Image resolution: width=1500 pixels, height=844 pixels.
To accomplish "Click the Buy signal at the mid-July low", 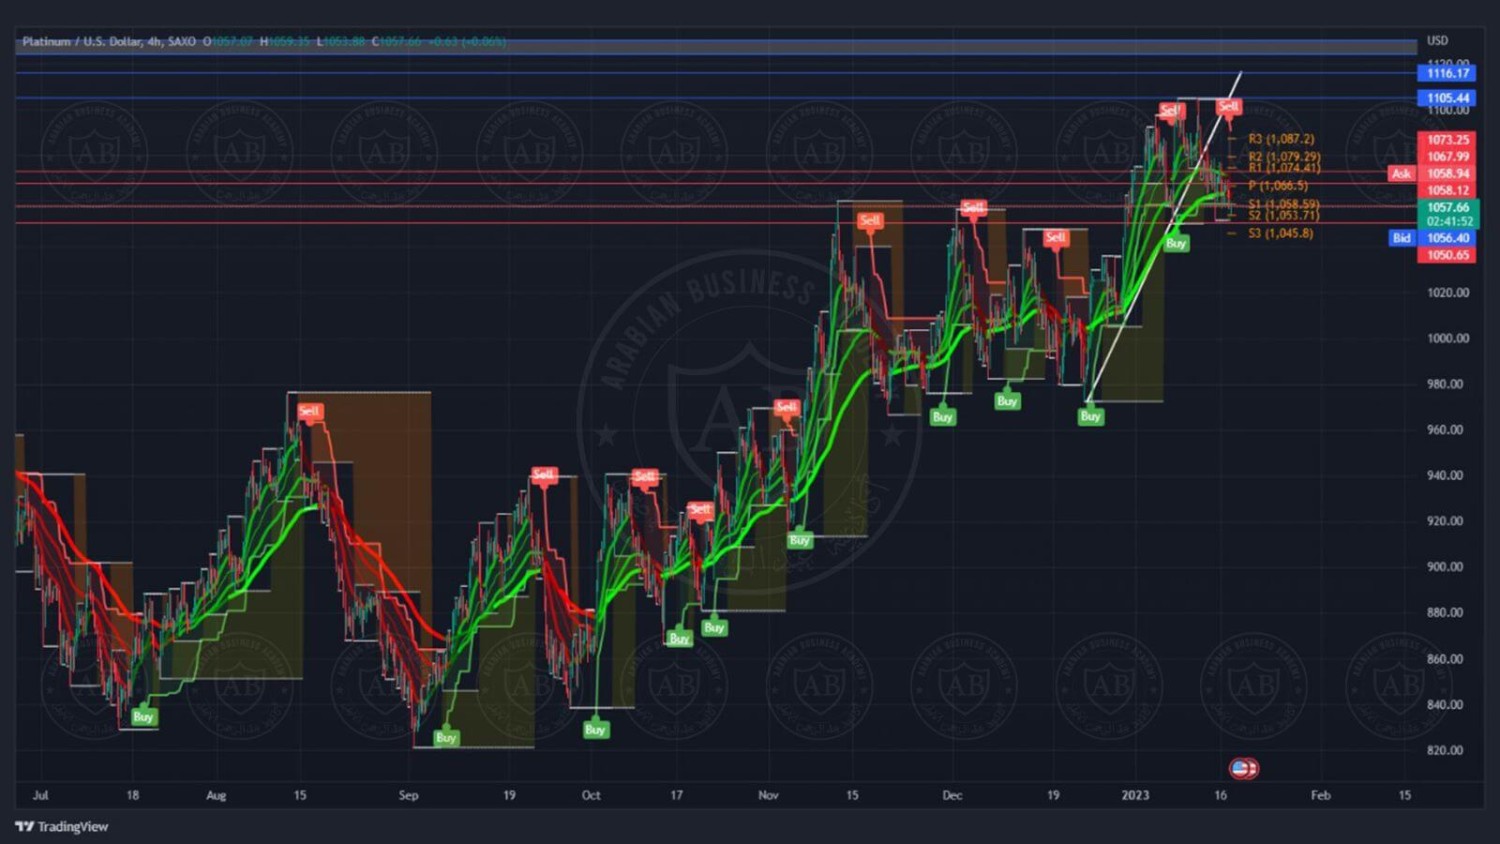I will click(143, 717).
